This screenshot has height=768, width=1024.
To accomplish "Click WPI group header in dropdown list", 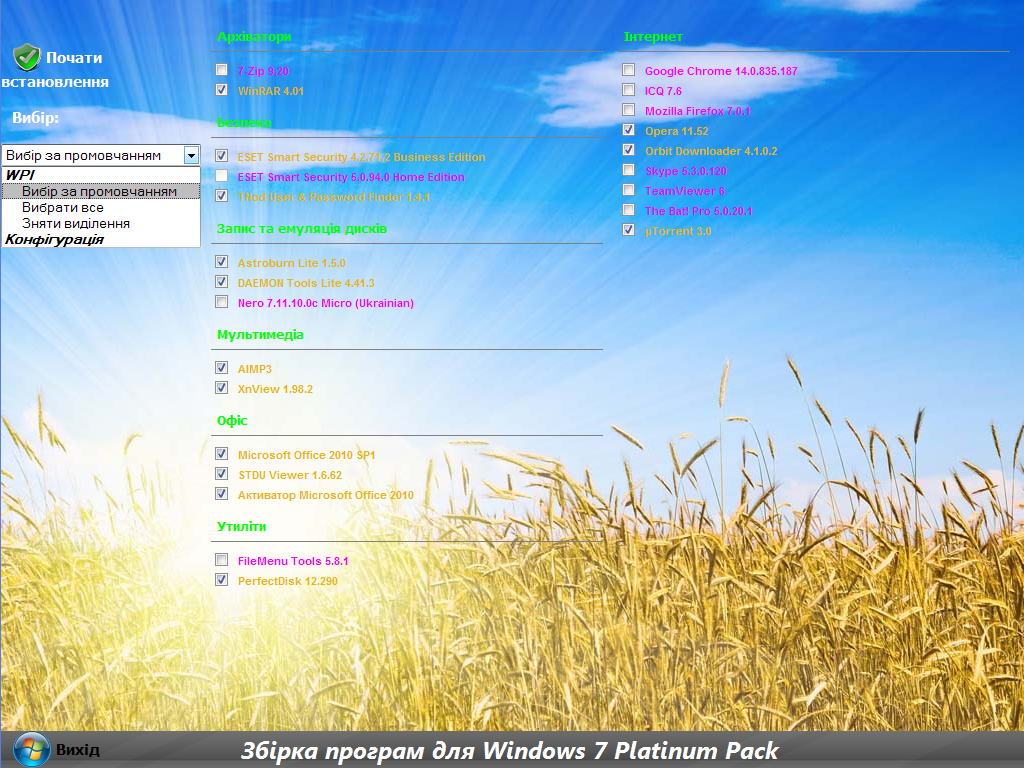I will (20, 175).
